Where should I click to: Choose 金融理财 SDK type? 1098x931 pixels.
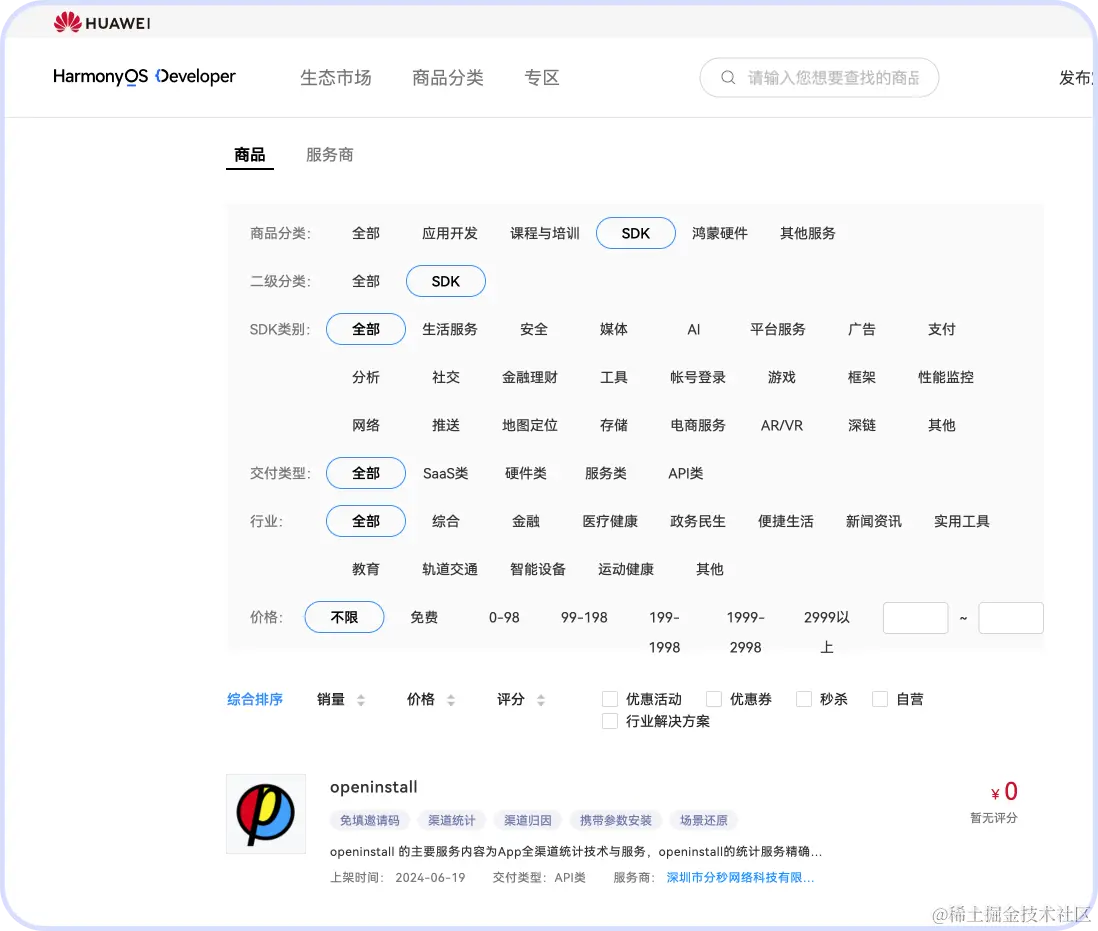coord(530,377)
